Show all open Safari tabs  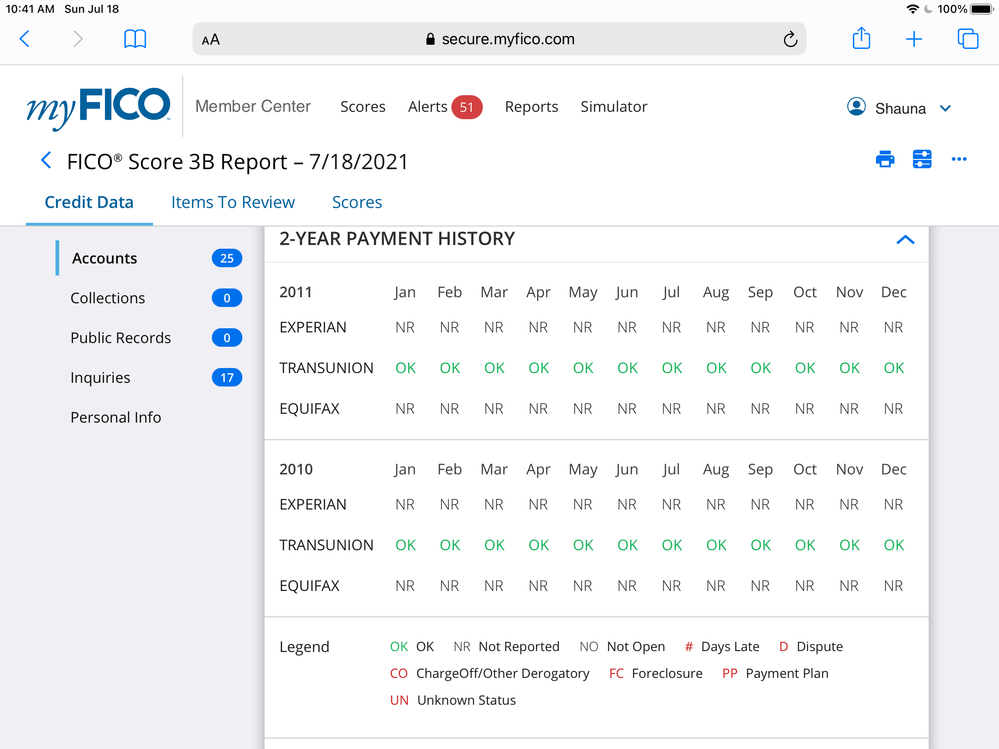[x=968, y=39]
